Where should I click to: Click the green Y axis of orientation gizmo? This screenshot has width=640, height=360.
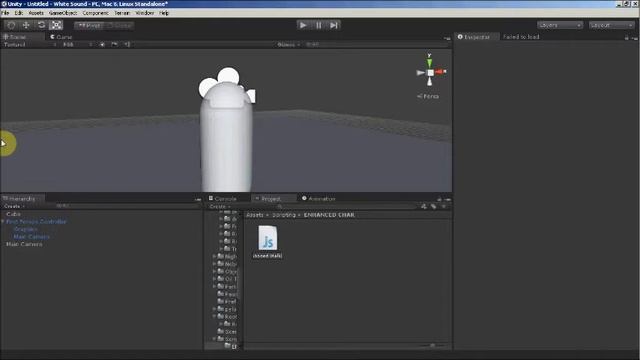pos(429,62)
